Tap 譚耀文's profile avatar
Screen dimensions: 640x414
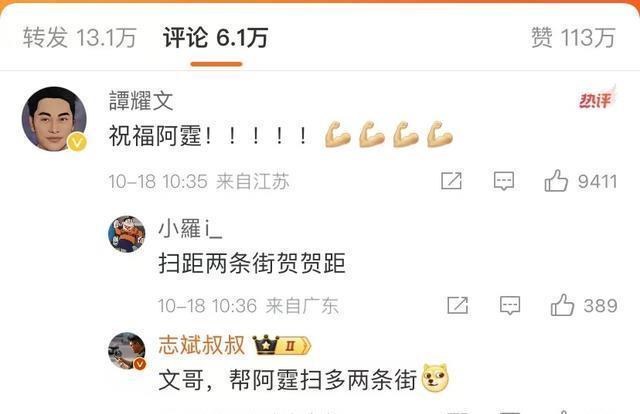pyautogui.click(x=54, y=119)
